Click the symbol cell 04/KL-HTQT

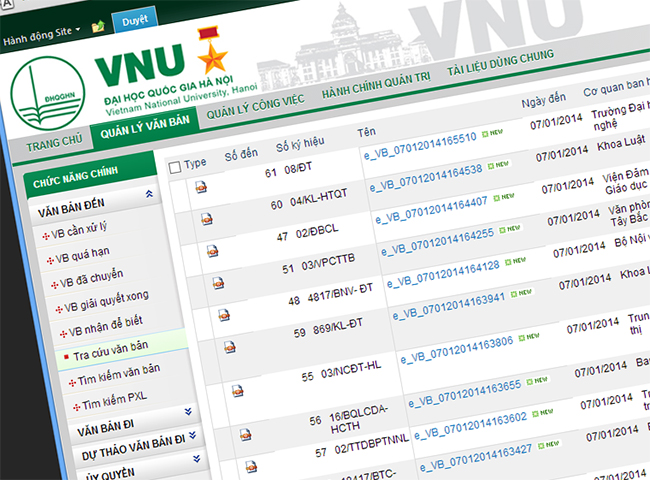click(318, 197)
